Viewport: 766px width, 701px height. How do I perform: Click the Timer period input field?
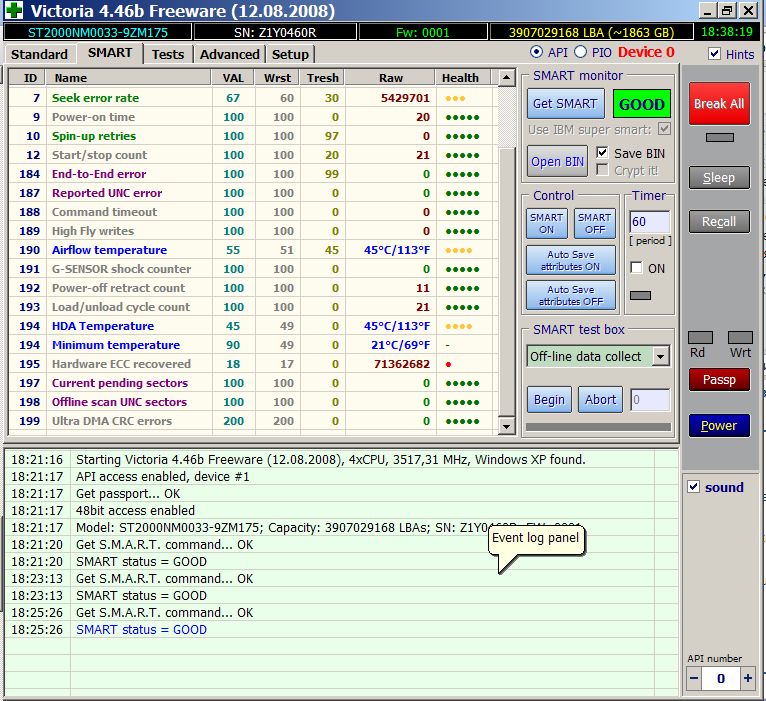650,222
